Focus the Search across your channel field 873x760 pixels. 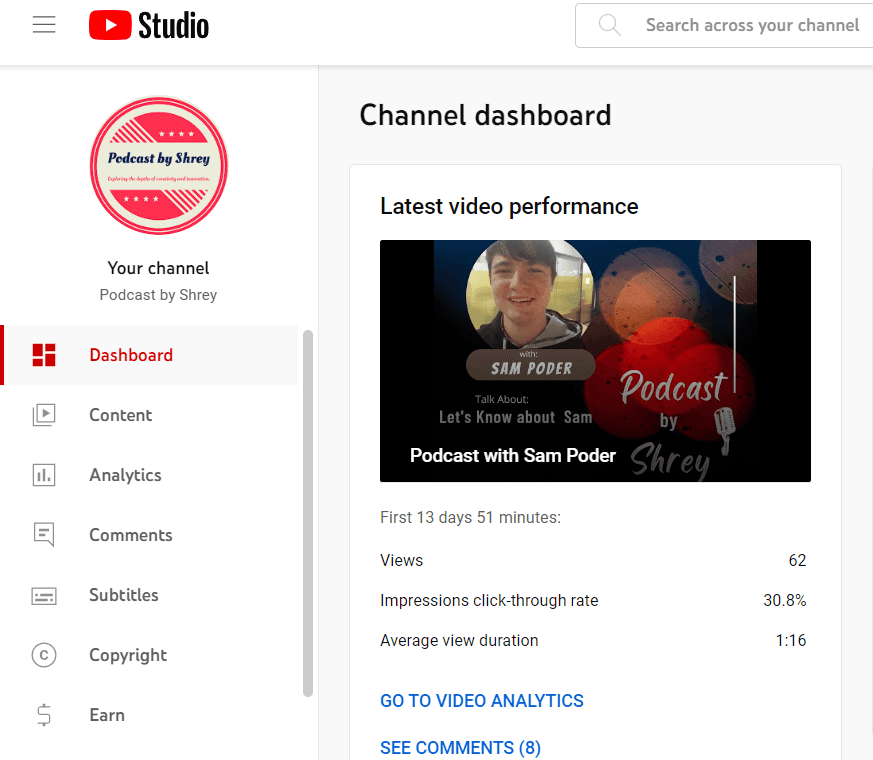click(x=752, y=25)
